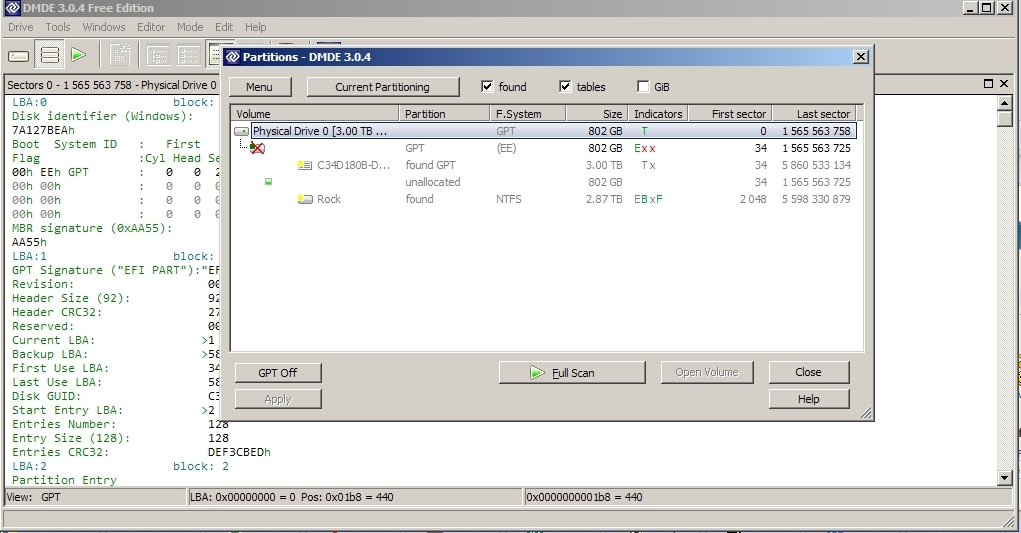Open the Edit menu
Image resolution: width=1021 pixels, height=533 pixels.
223,27
